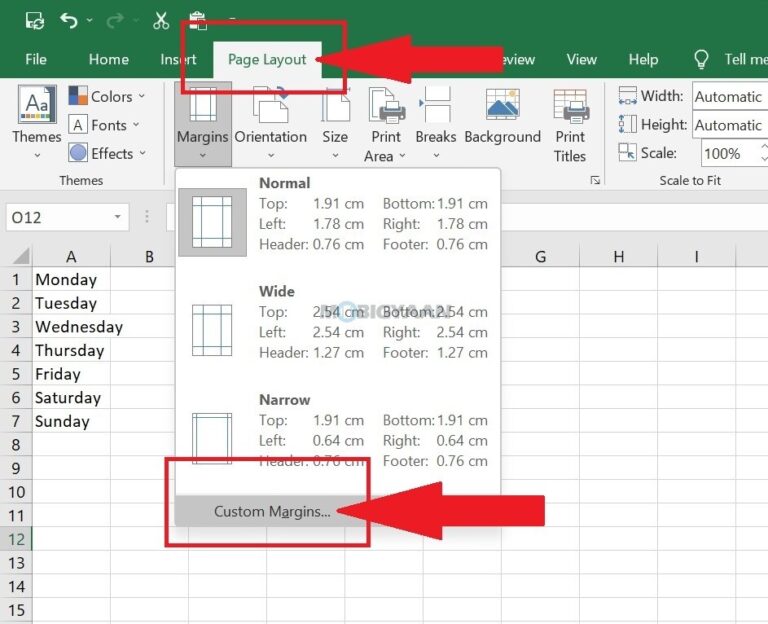The width and height of the screenshot is (768, 624).
Task: Open the Breaks menu
Action: pyautogui.click(x=436, y=123)
